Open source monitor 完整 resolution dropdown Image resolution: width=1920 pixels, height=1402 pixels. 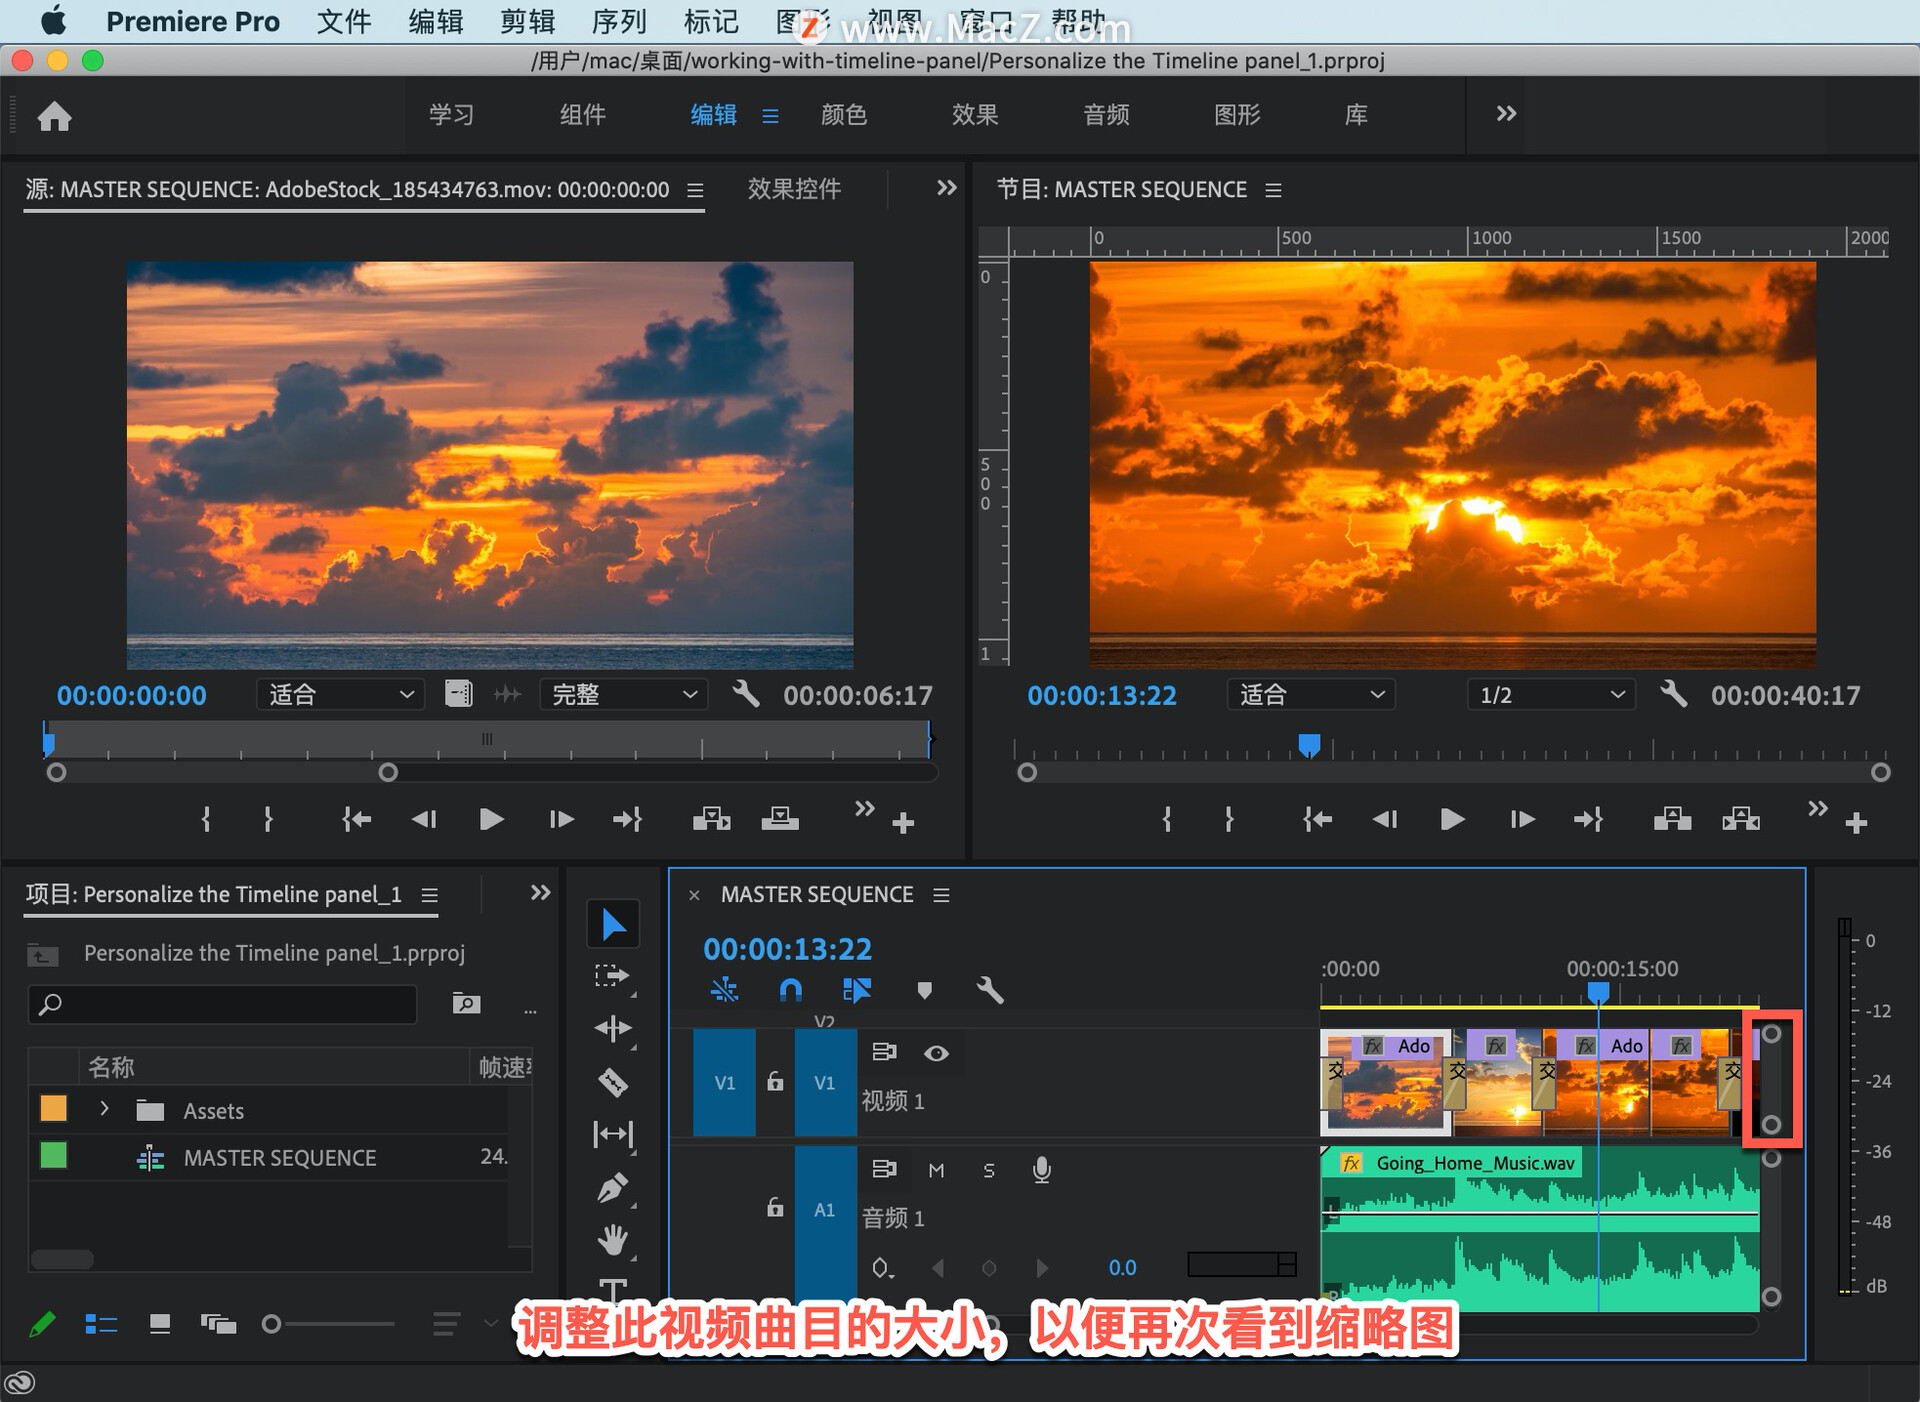623,695
